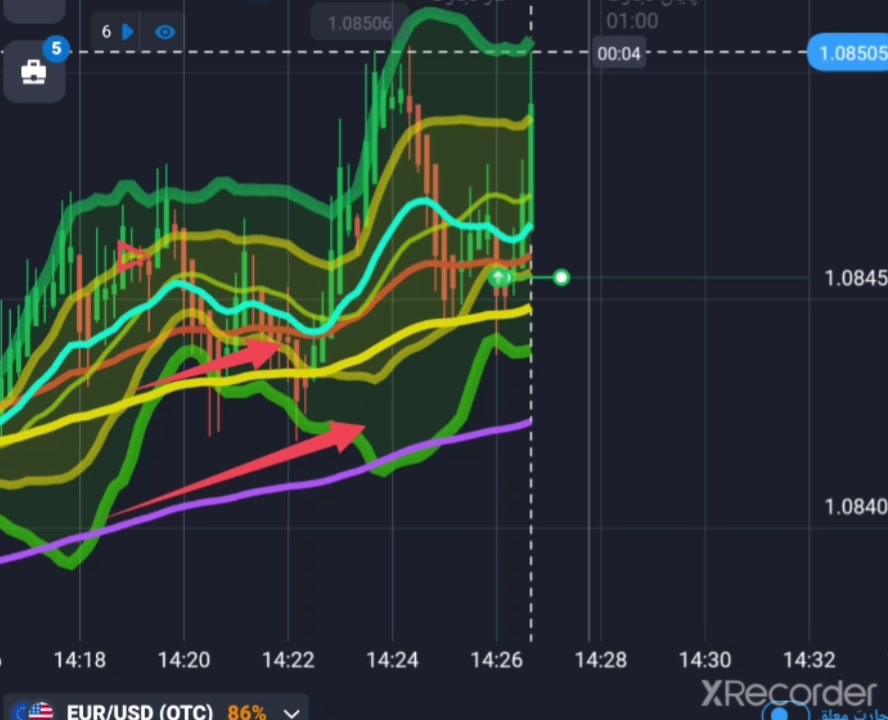The height and width of the screenshot is (720, 888).
Task: Click the 00:04 countdown timer label
Action: coord(618,54)
